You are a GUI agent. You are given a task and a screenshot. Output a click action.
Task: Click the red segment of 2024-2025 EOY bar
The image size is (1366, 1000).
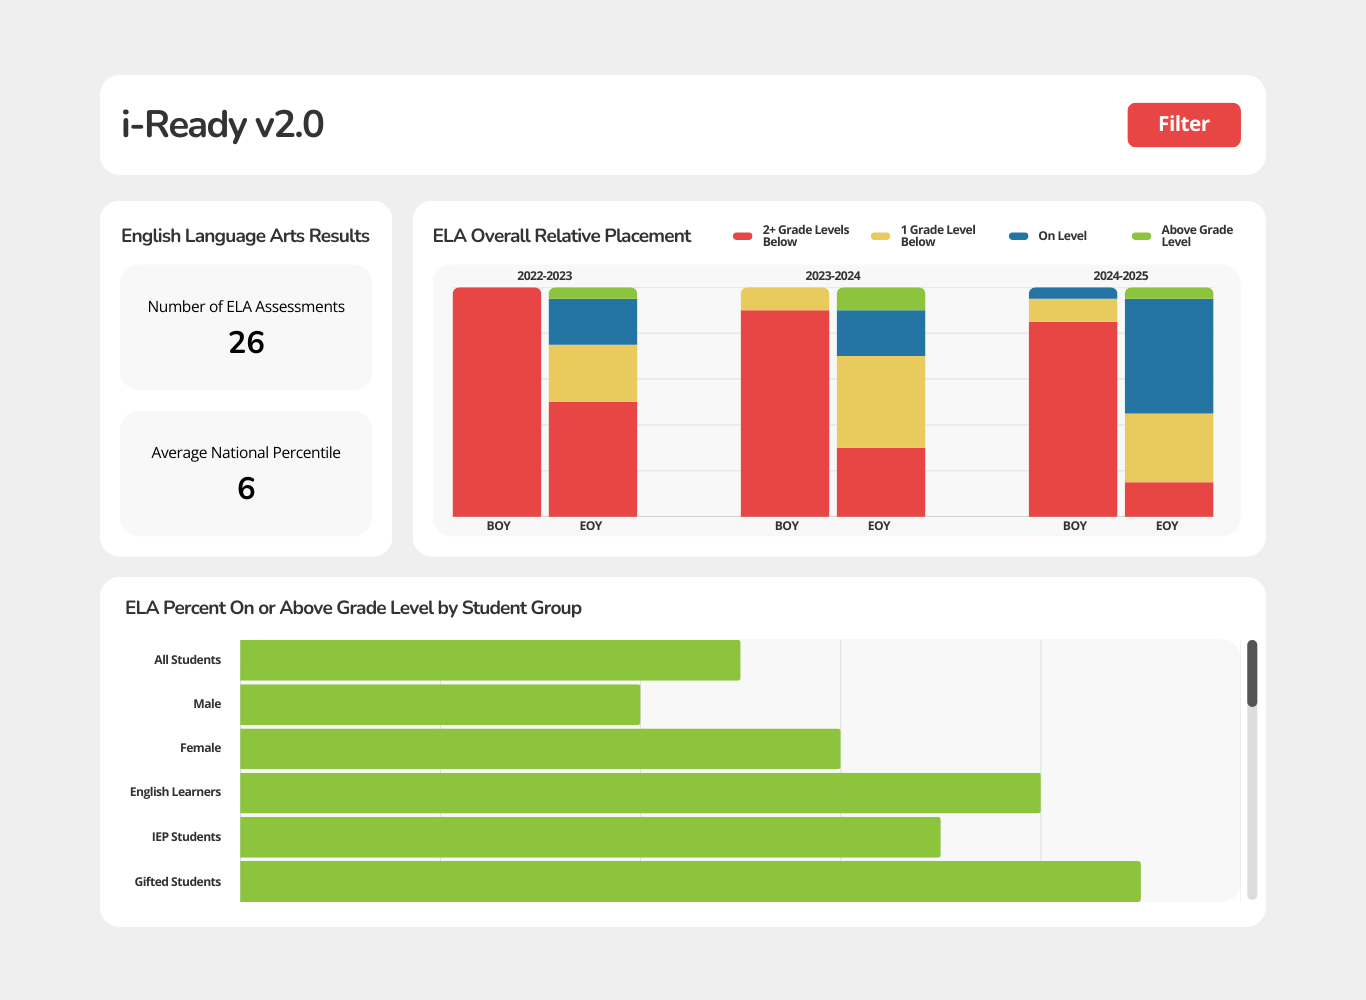[1169, 499]
